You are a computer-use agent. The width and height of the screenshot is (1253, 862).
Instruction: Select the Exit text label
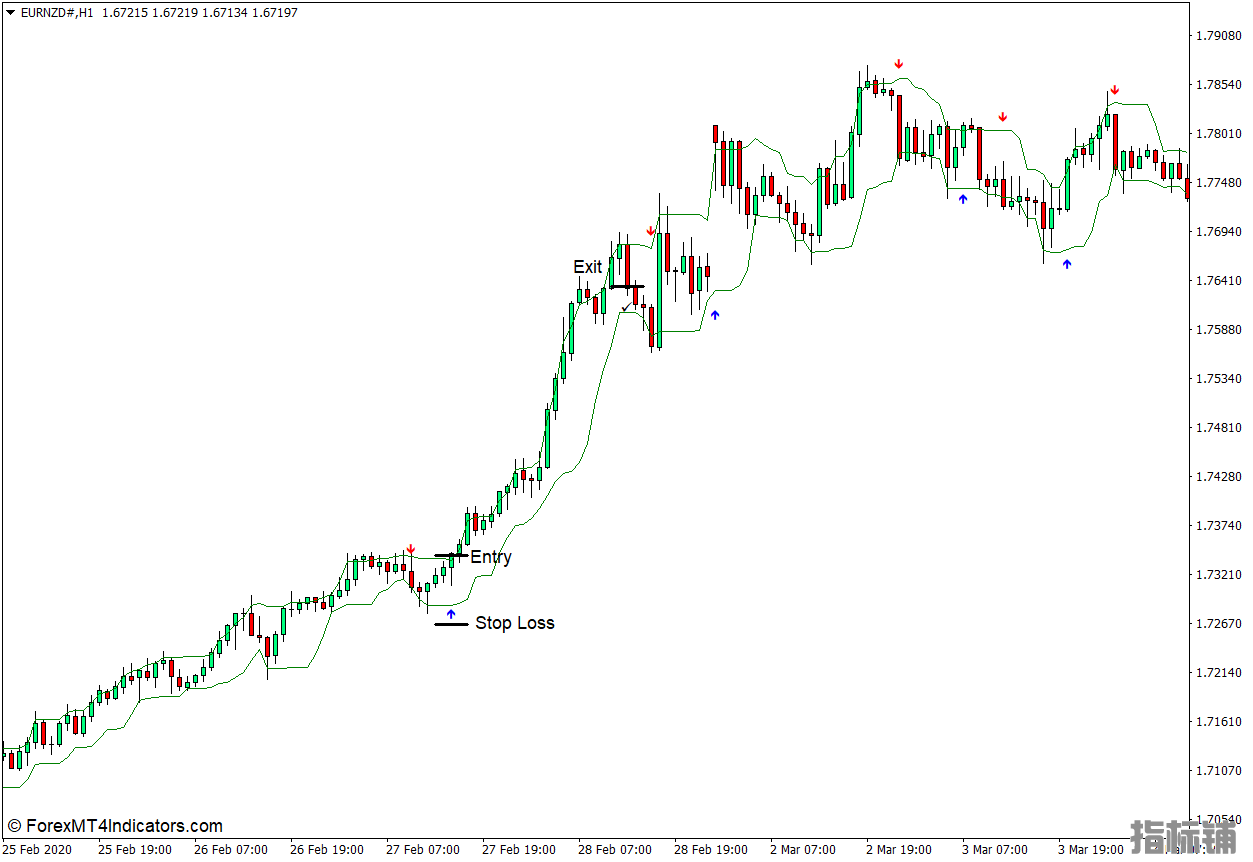pyautogui.click(x=587, y=267)
